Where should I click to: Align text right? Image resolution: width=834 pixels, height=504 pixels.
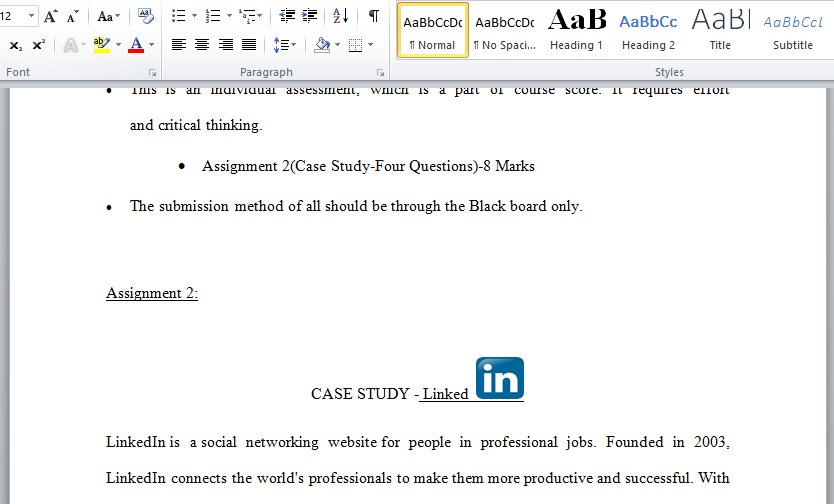tap(226, 45)
